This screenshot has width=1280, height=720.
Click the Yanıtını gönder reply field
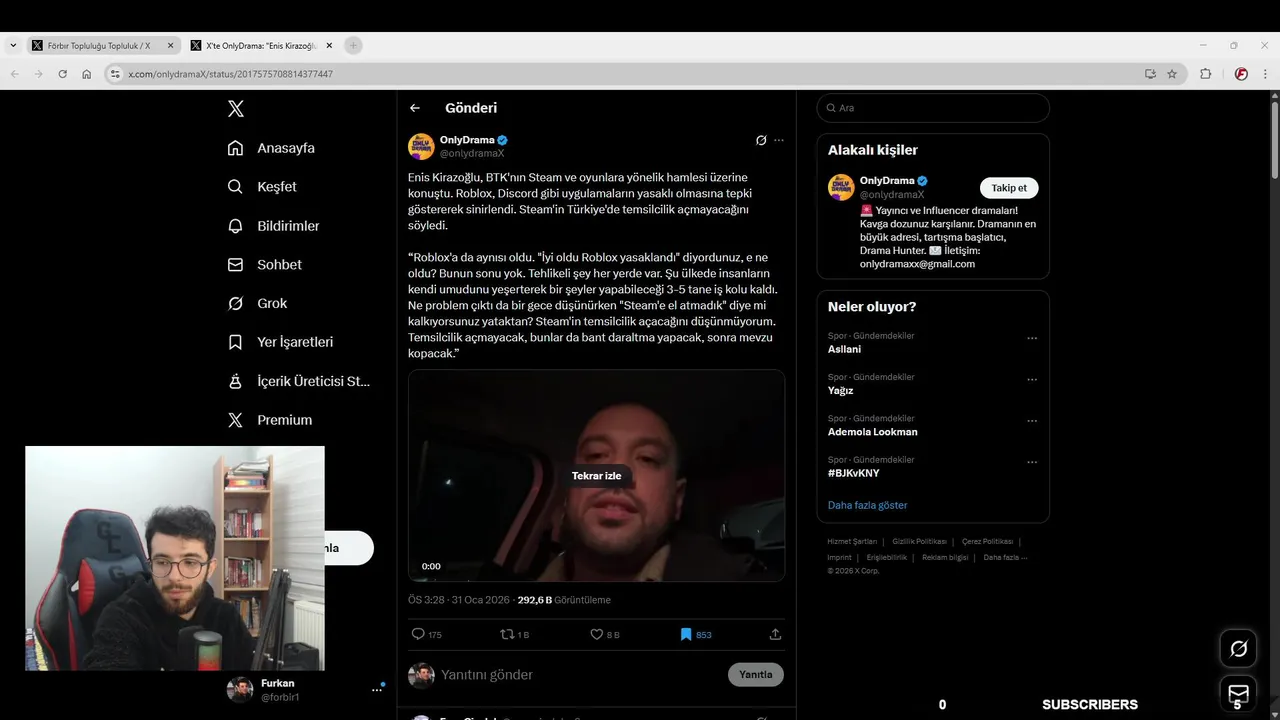(580, 675)
